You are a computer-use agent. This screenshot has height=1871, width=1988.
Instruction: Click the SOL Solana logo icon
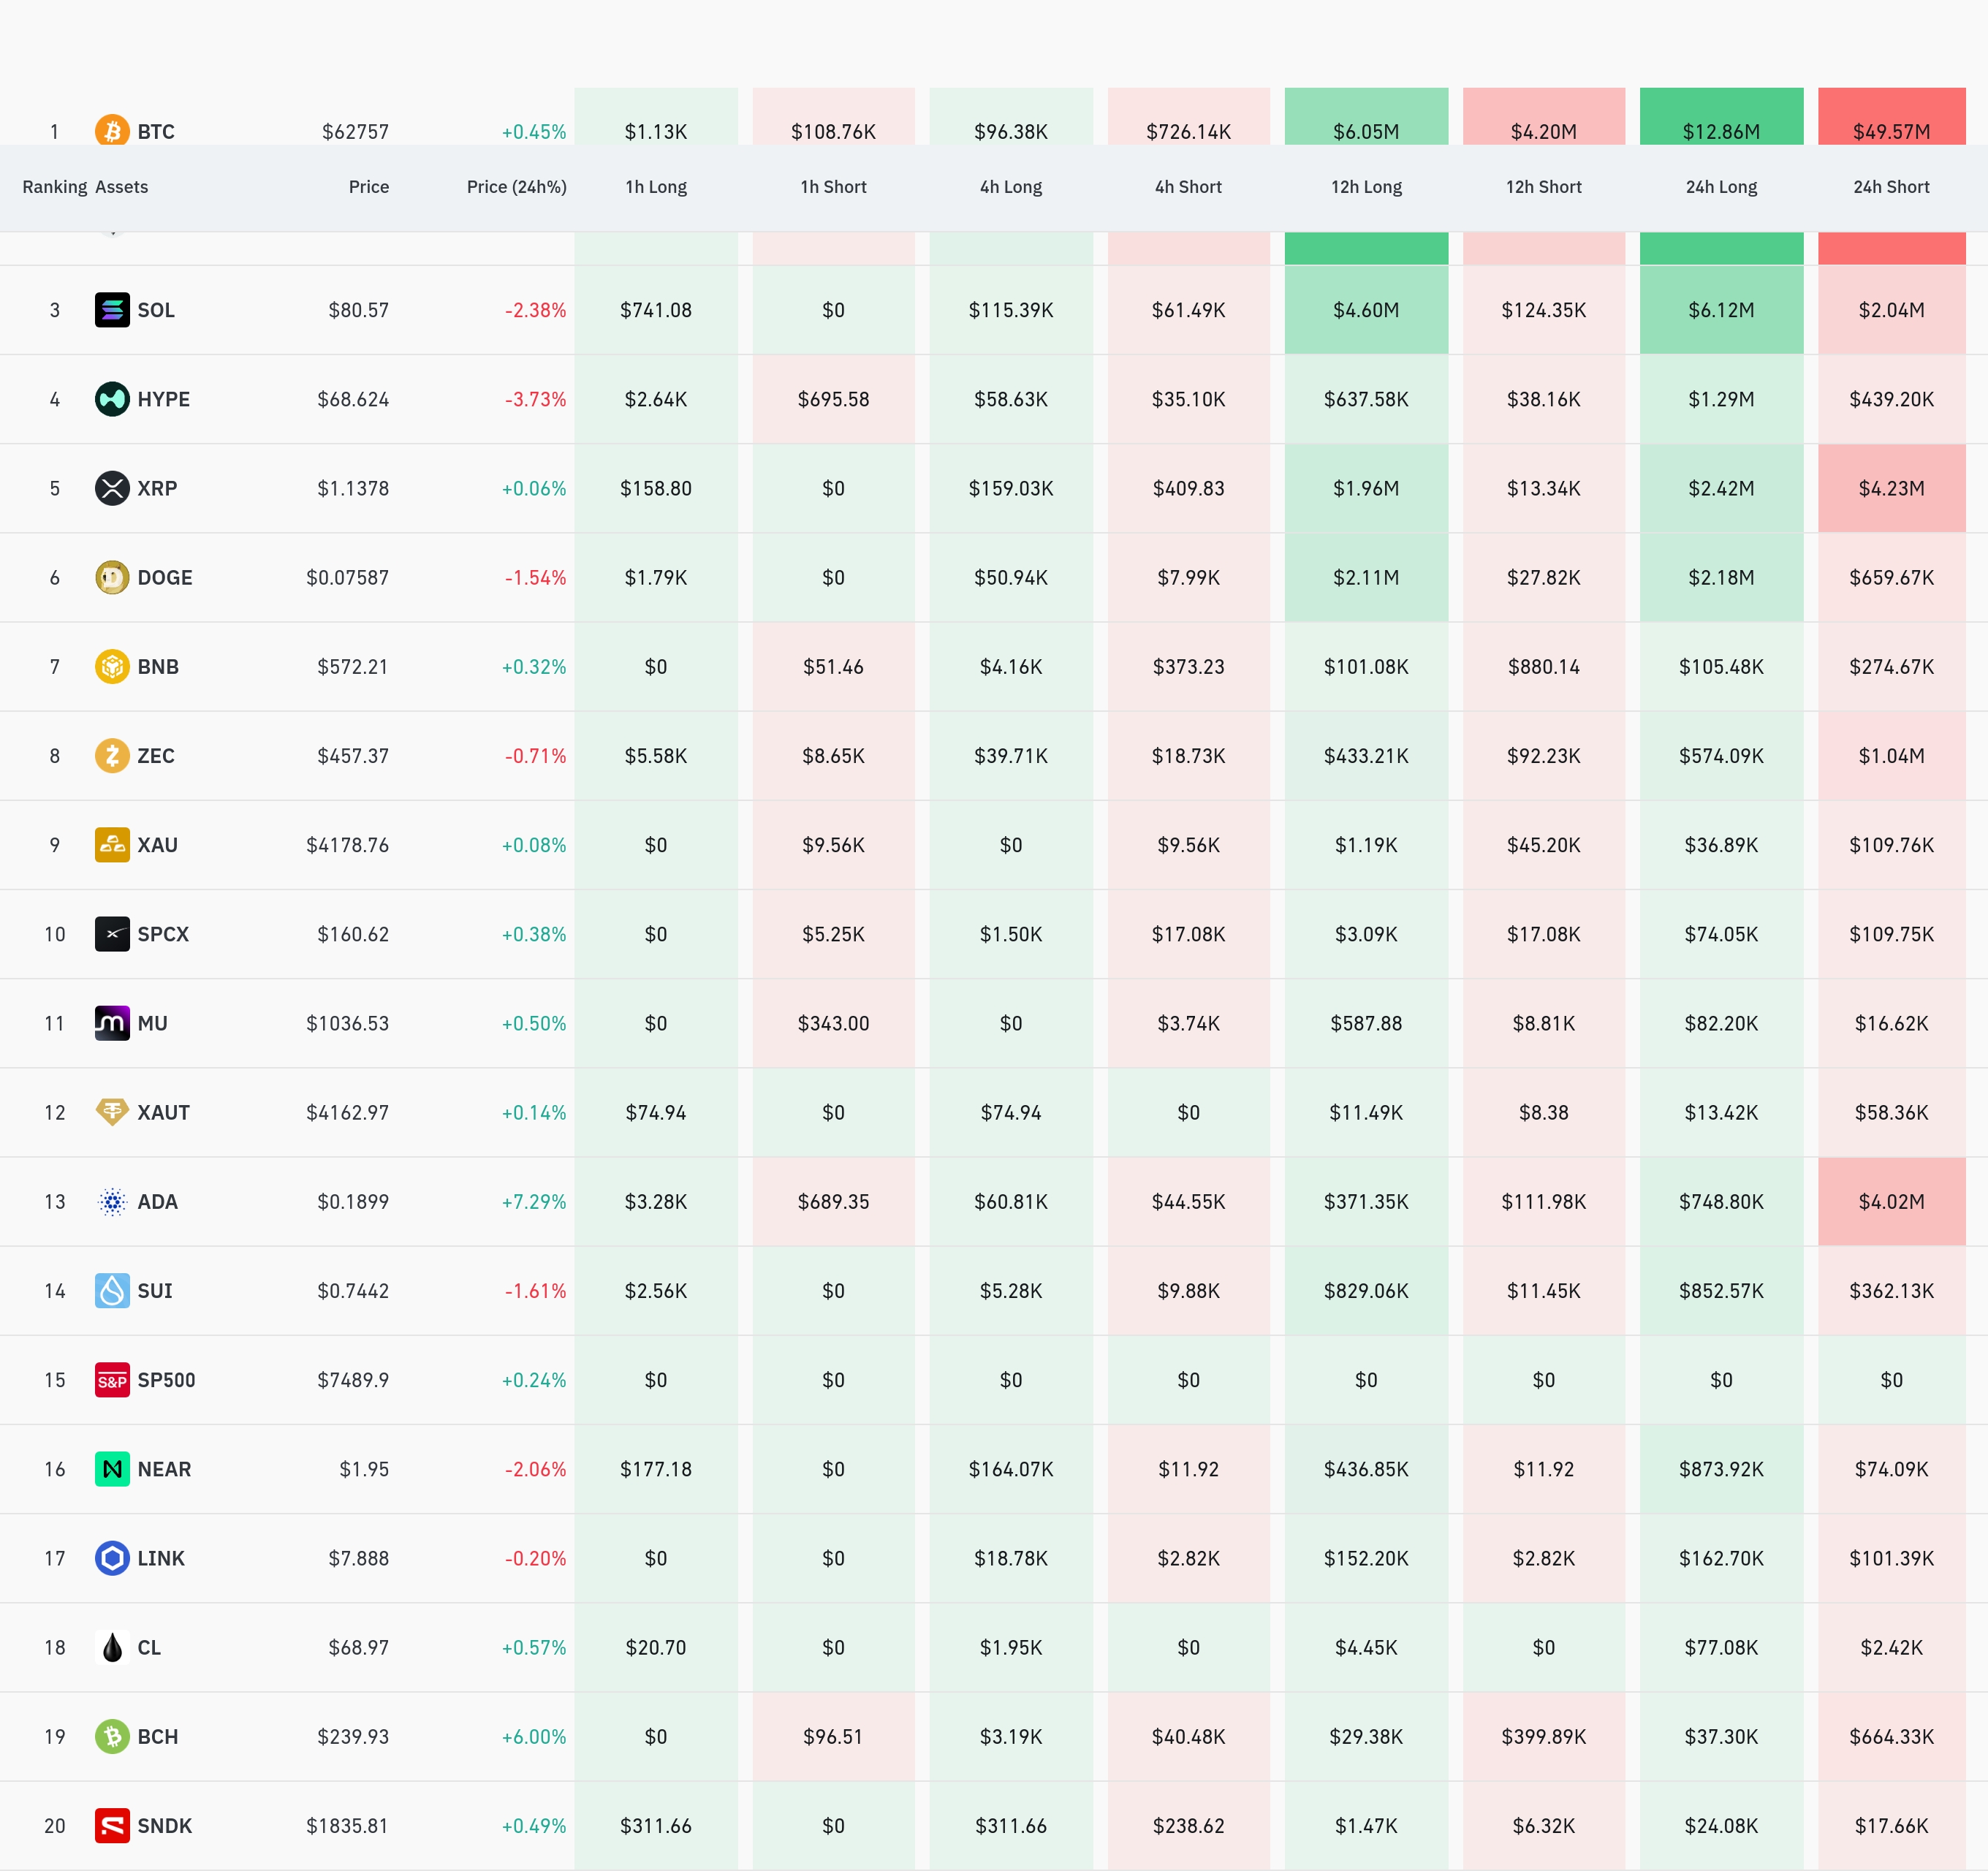click(112, 310)
